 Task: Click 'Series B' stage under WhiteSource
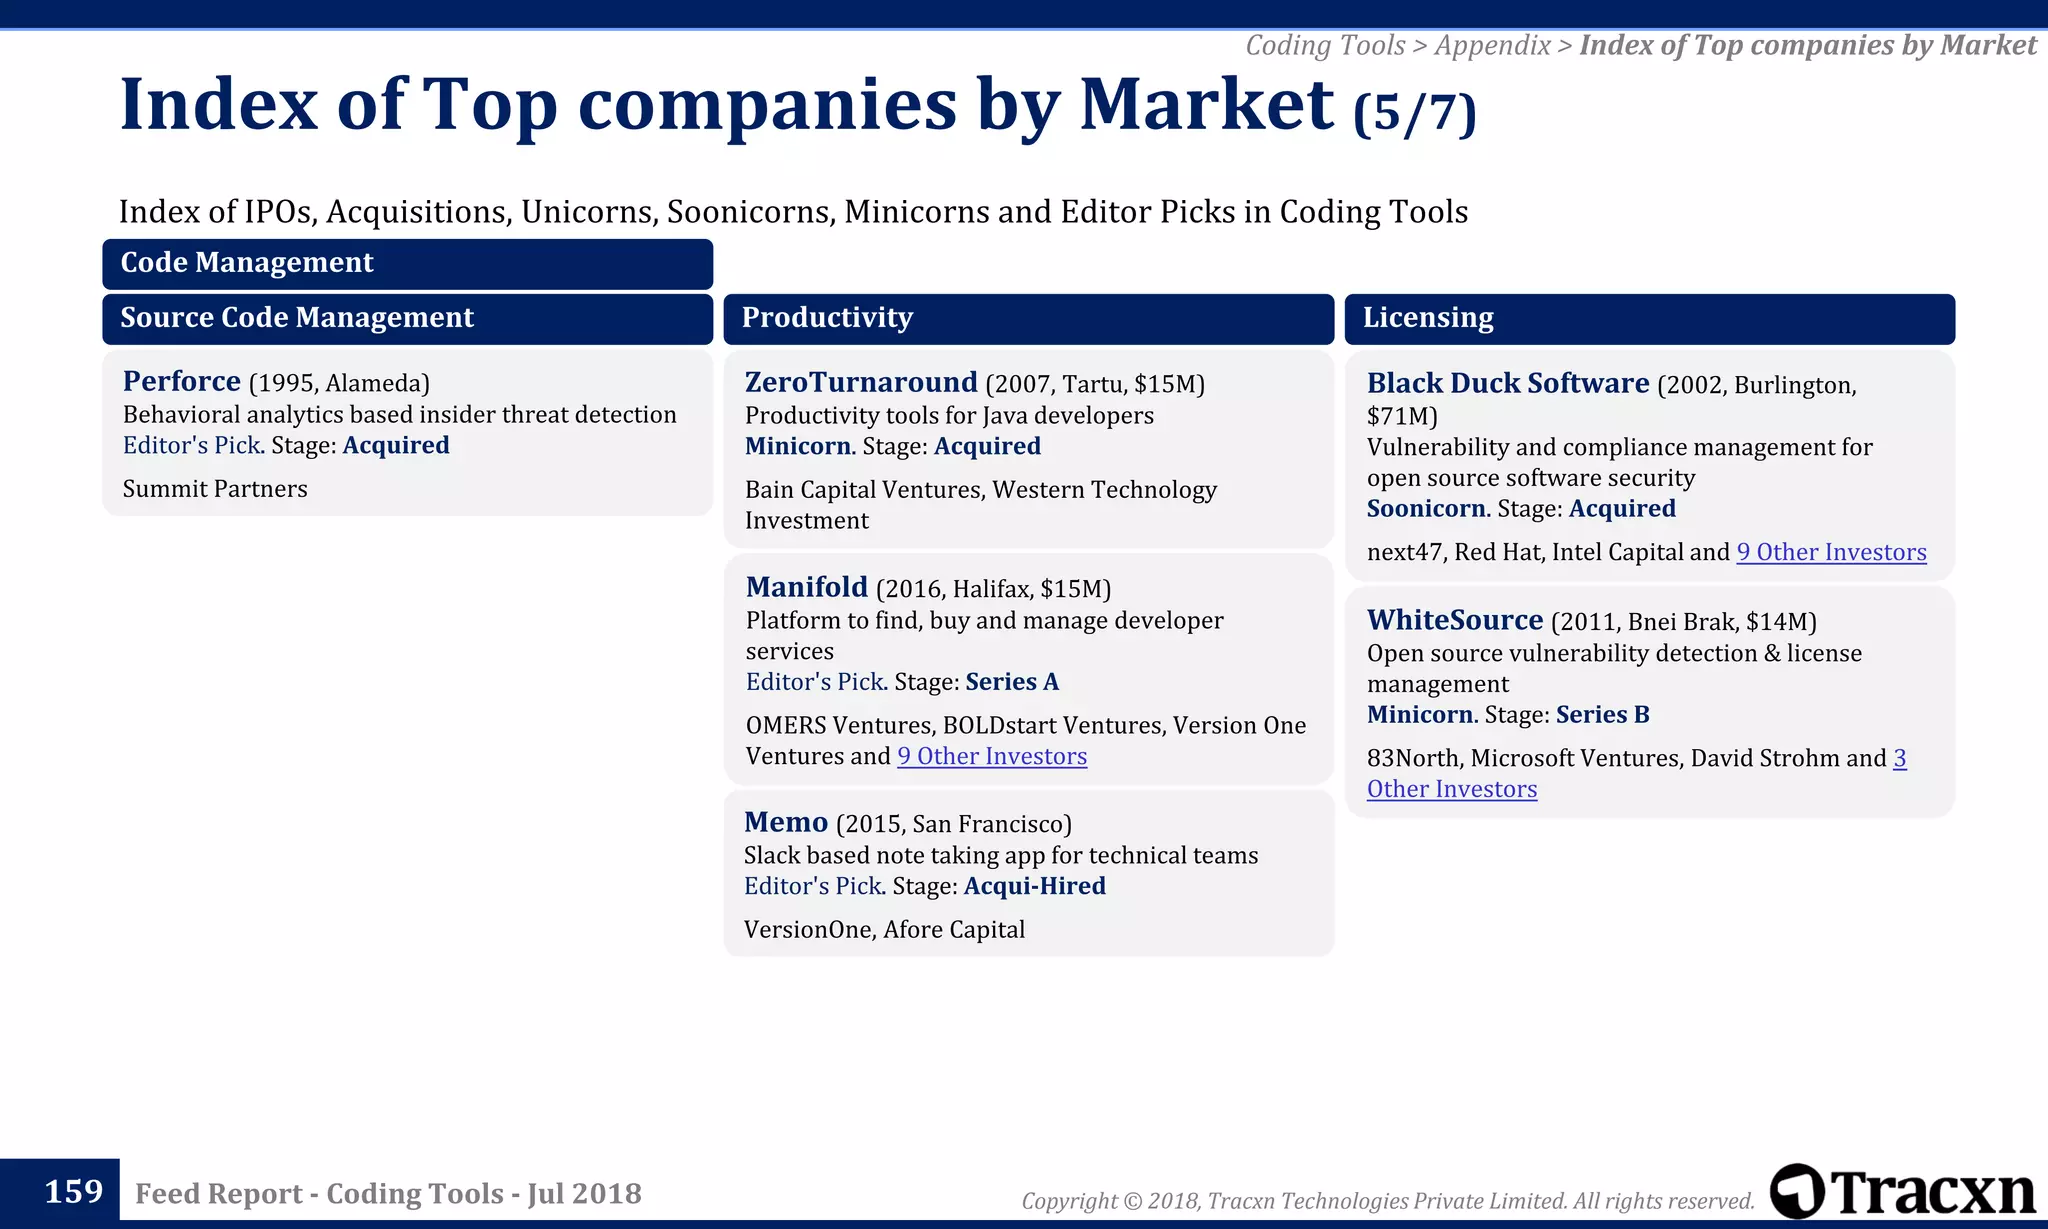pos(1603,714)
